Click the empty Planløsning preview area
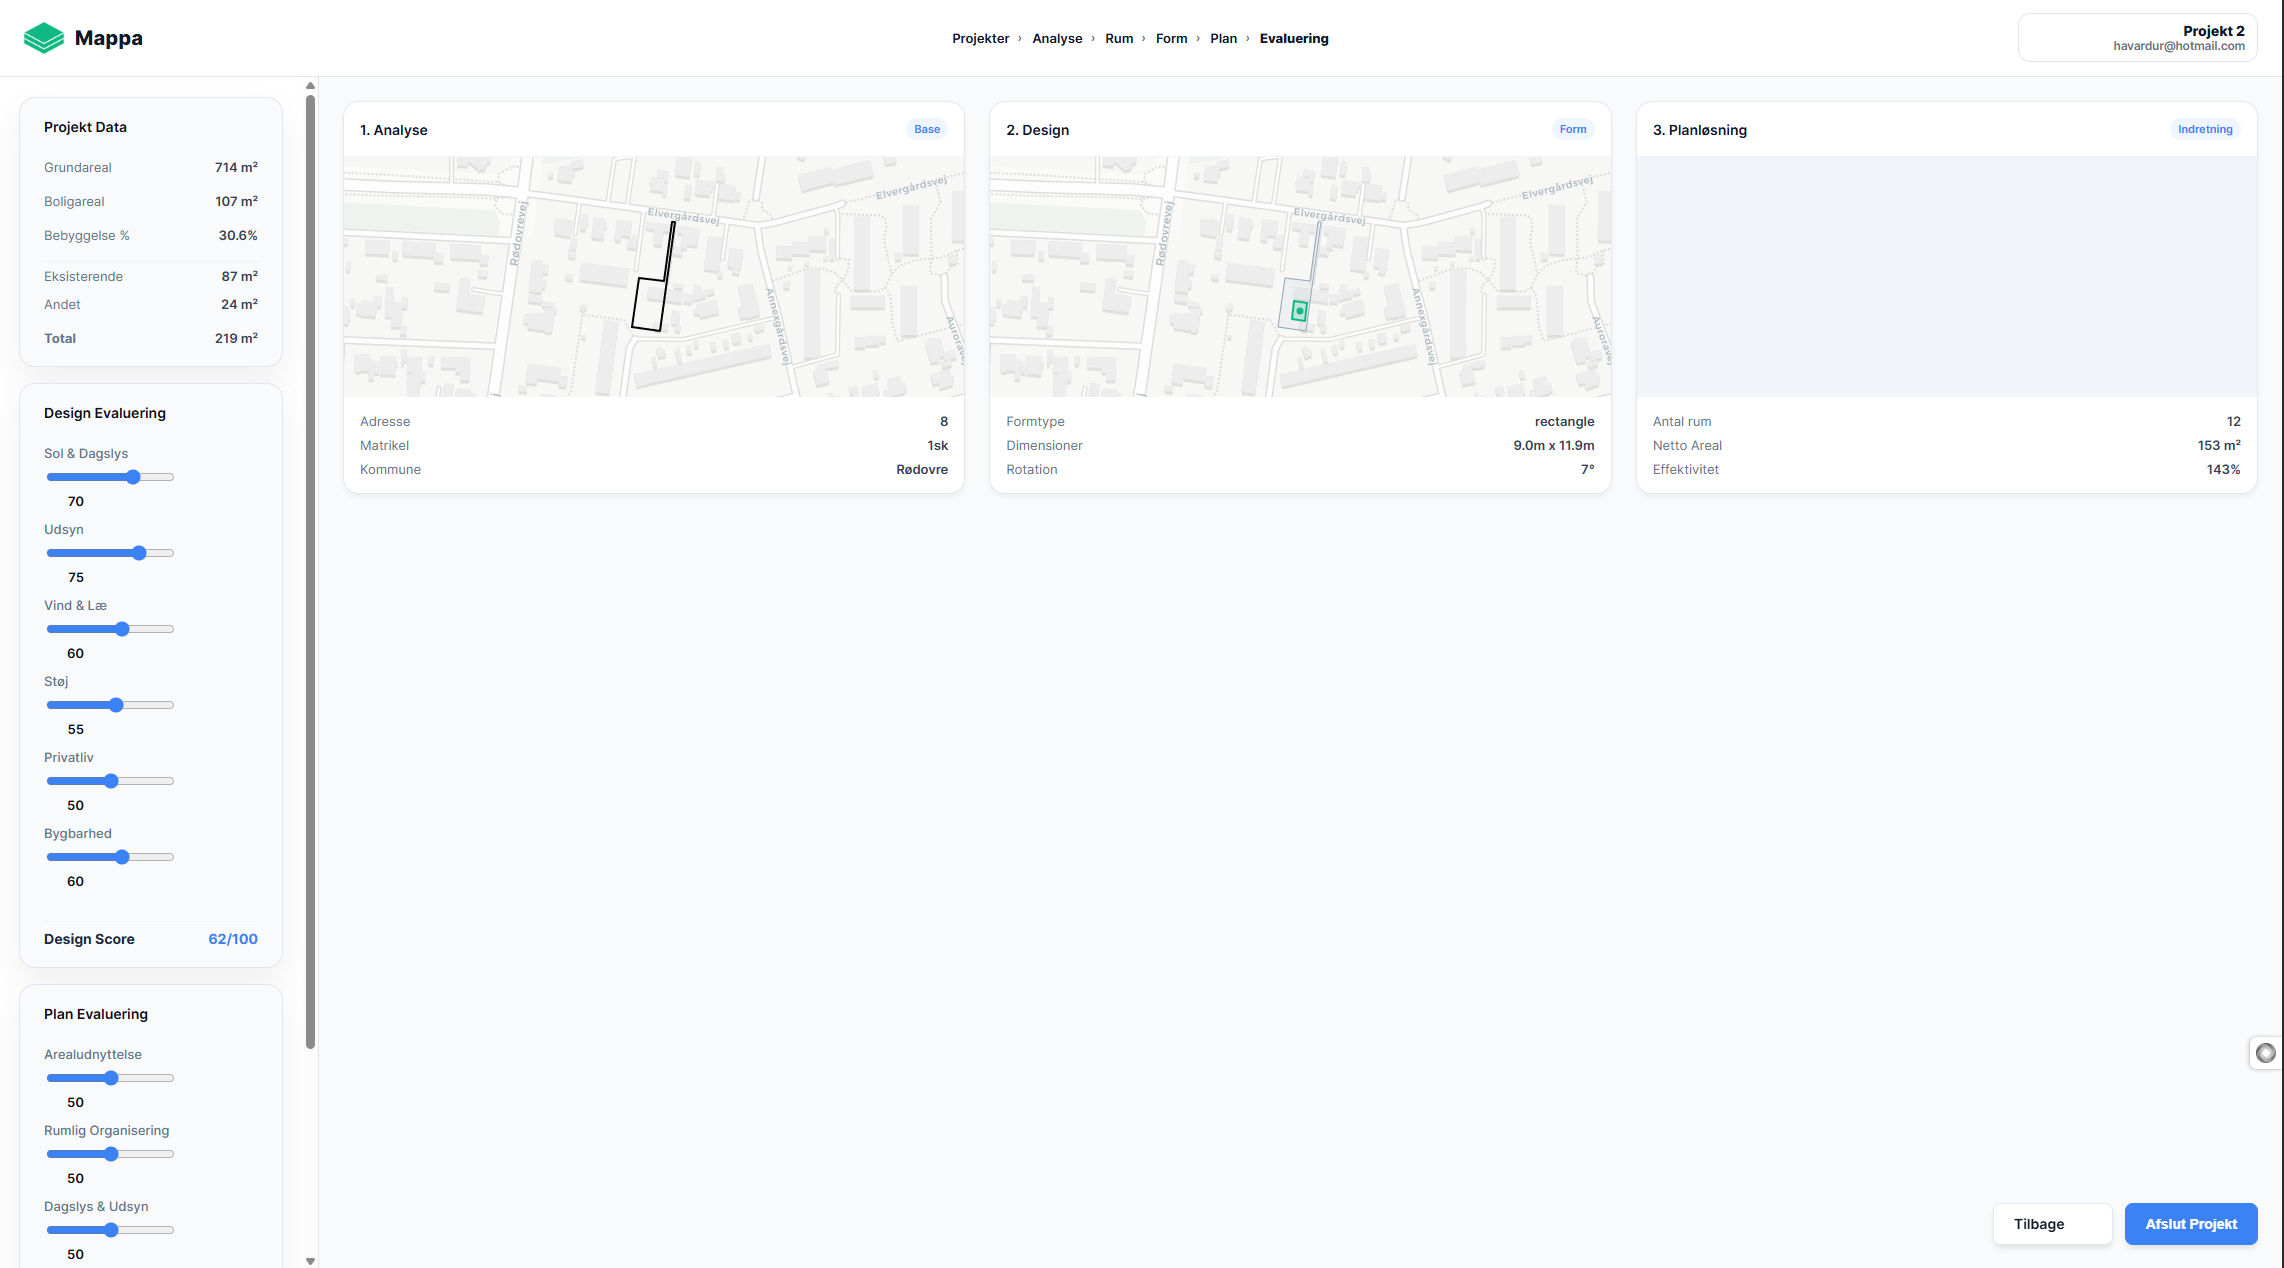Viewport: 2284px width, 1268px height. coord(1946,276)
